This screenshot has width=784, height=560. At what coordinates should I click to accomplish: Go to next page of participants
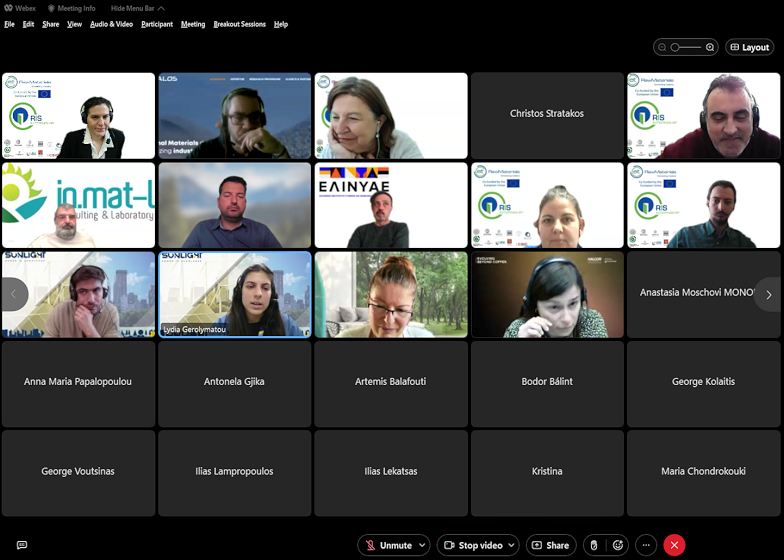768,295
